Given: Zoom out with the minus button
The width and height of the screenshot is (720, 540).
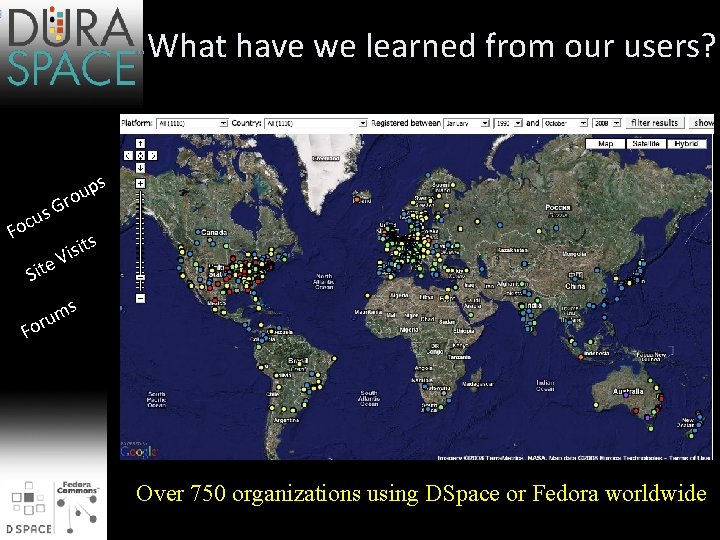Looking at the screenshot, I should tap(141, 298).
